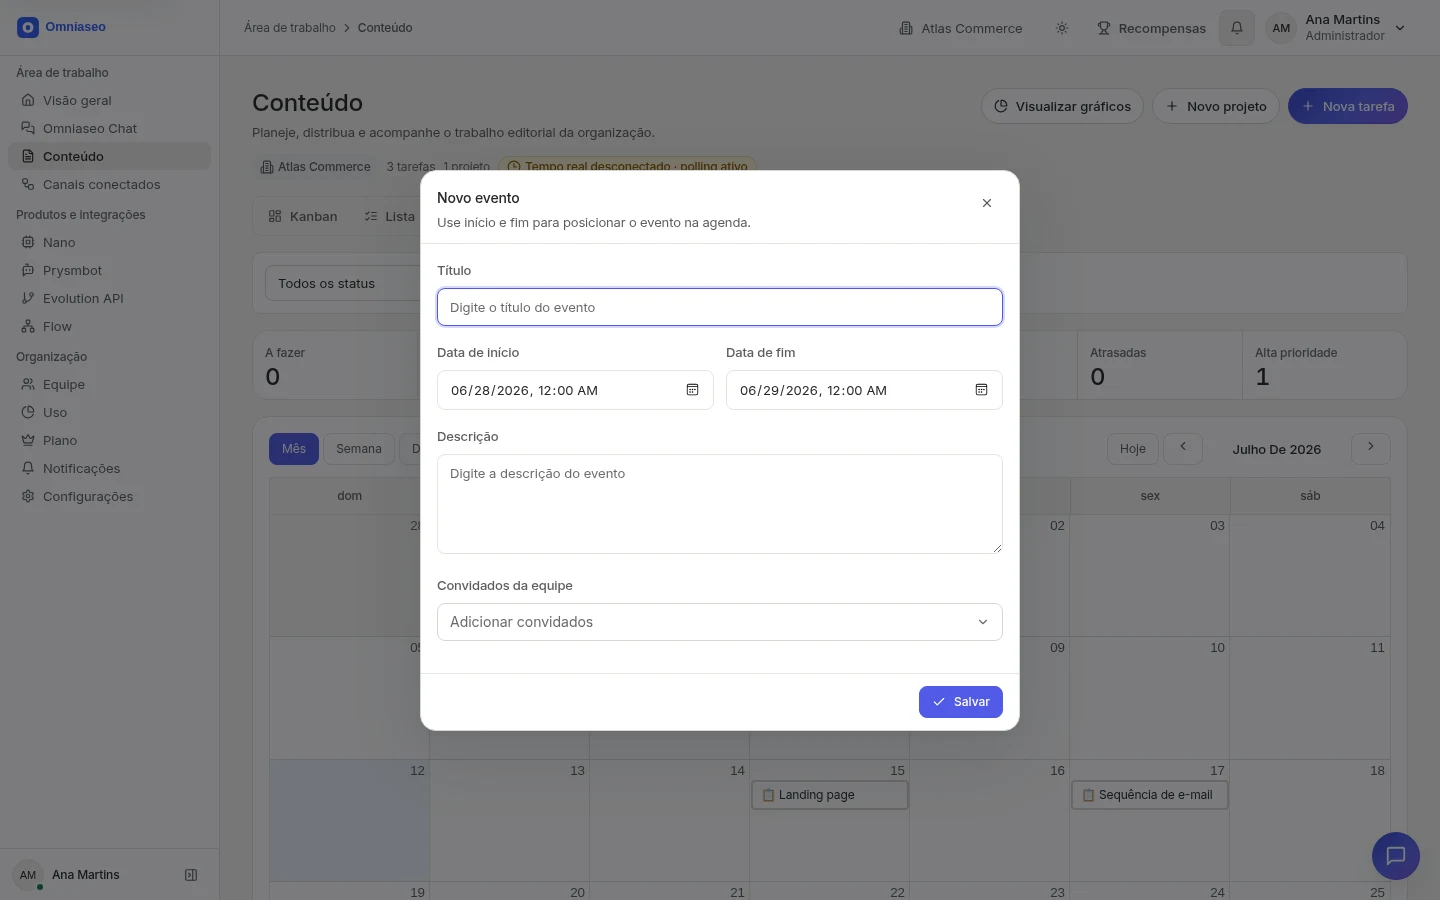Switch to the Lista view tab
1440x900 pixels.
coord(390,216)
